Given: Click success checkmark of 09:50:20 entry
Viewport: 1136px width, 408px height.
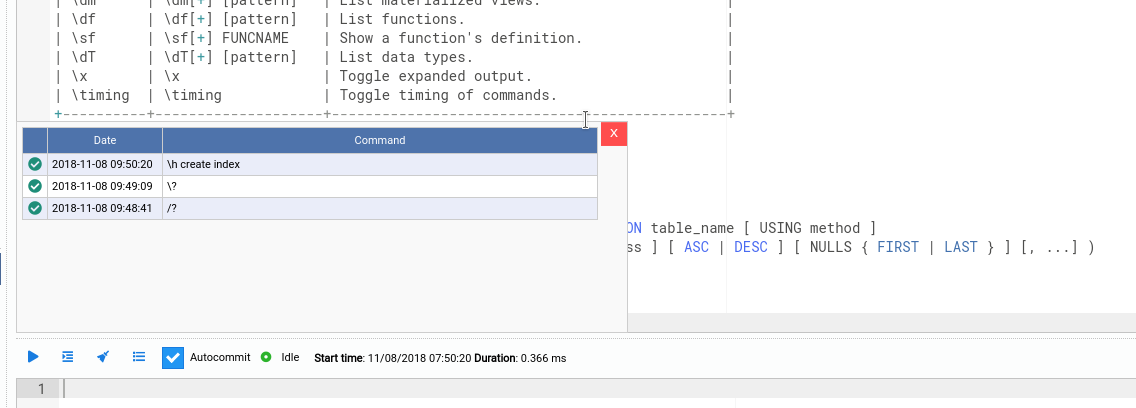Looking at the screenshot, I should pos(35,164).
